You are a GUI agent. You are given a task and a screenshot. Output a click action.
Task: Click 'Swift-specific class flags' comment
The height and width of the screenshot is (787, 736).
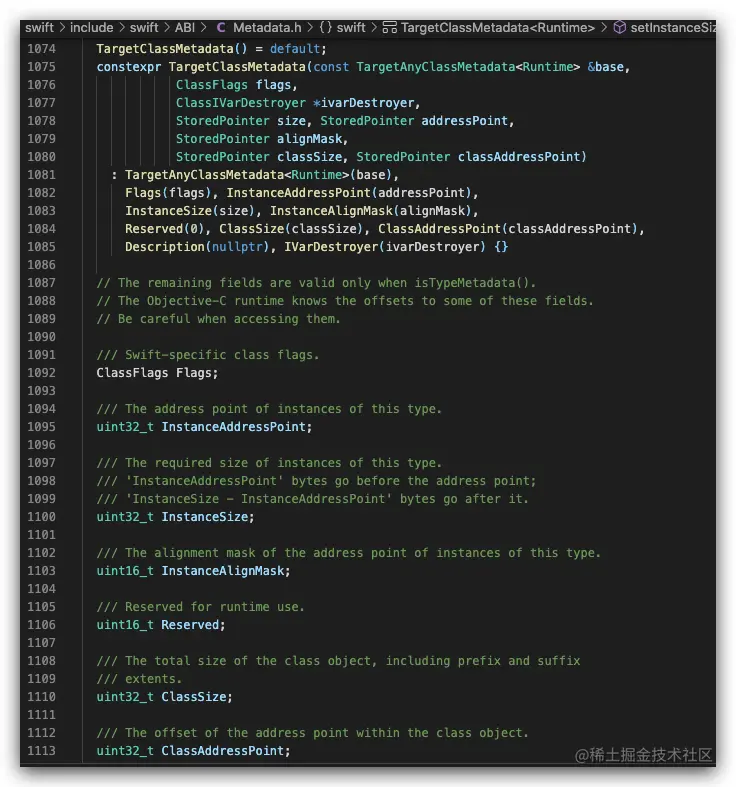[x=207, y=355]
